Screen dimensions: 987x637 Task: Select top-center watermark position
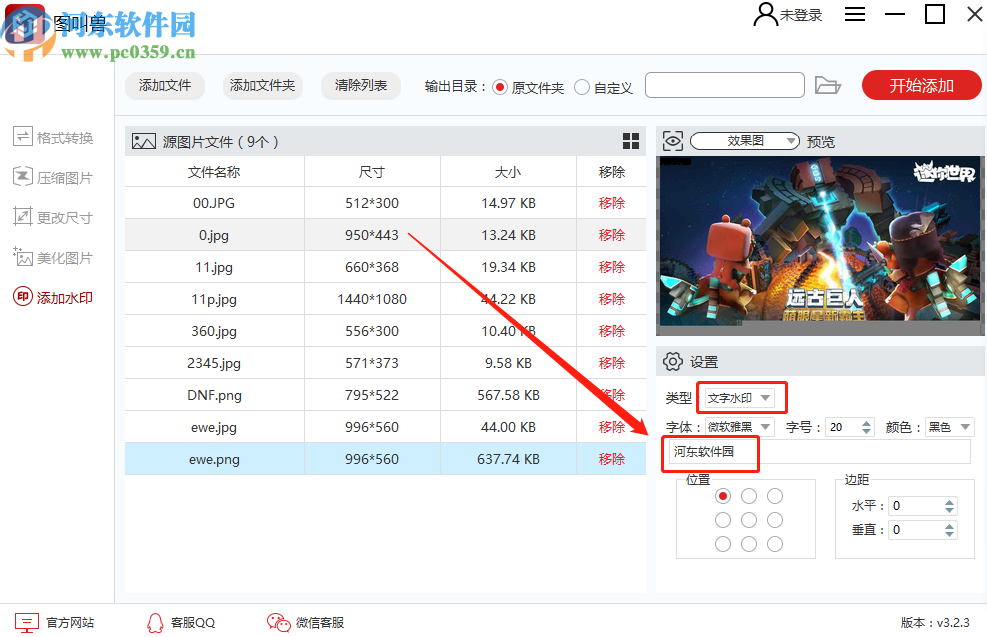click(x=749, y=496)
